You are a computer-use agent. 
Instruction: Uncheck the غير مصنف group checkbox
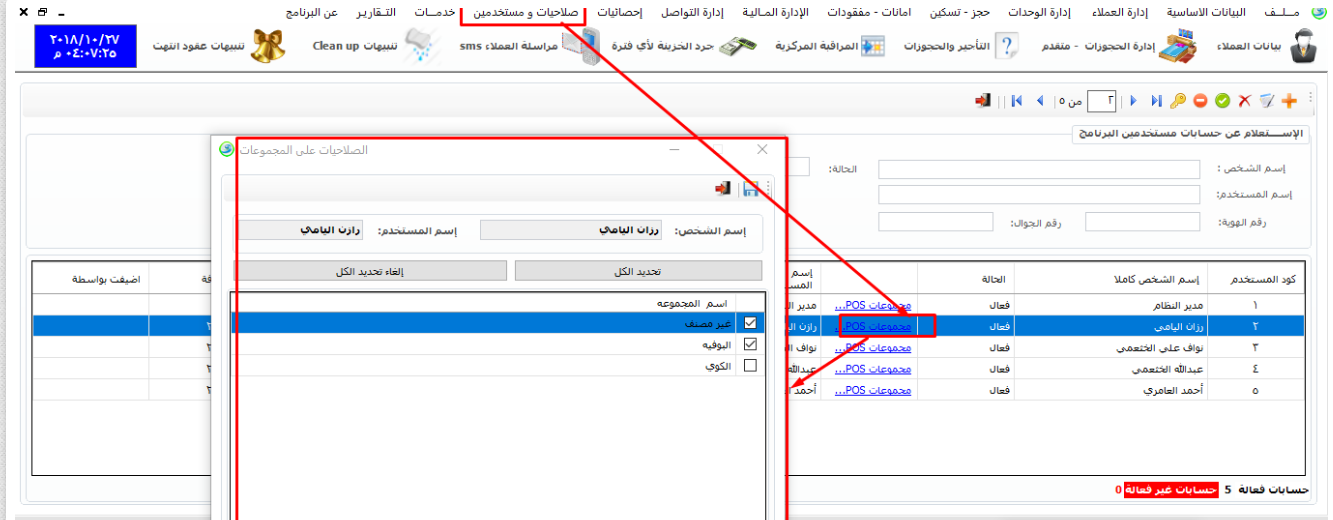tap(750, 323)
